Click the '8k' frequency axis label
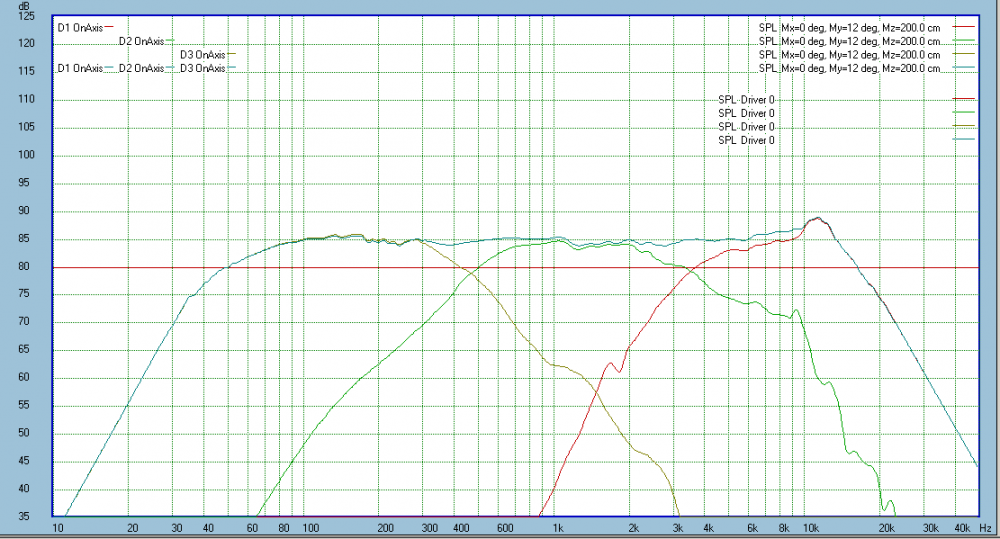Image resolution: width=1000 pixels, height=539 pixels. (784, 528)
